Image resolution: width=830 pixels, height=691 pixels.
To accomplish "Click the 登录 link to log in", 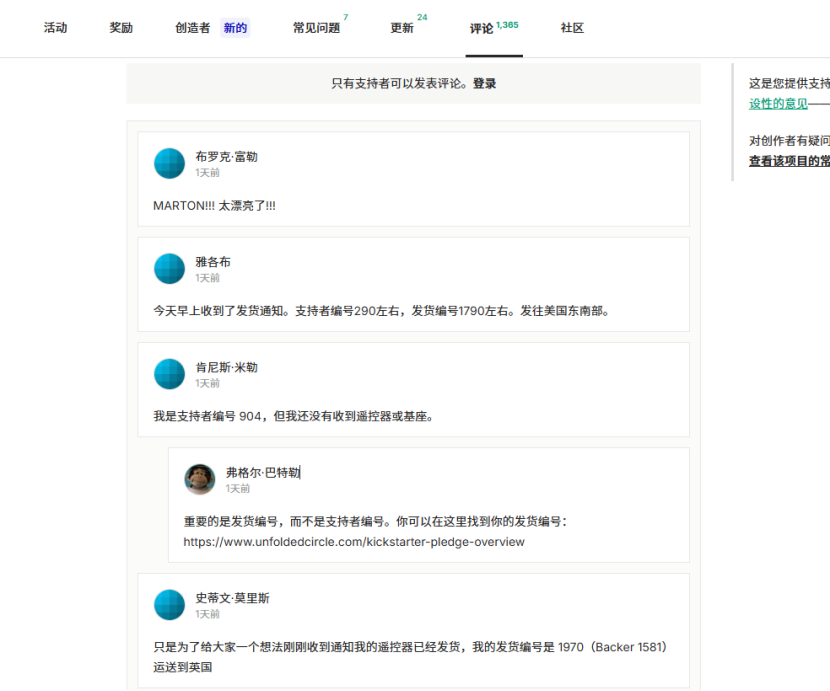I will [x=484, y=84].
